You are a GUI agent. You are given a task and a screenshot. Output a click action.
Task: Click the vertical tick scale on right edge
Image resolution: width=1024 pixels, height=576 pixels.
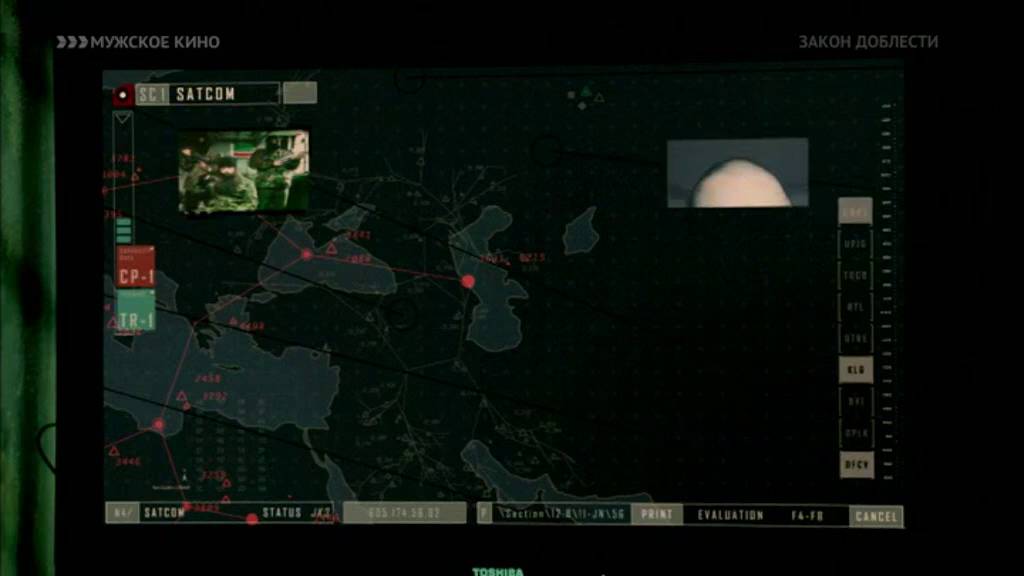[887, 291]
